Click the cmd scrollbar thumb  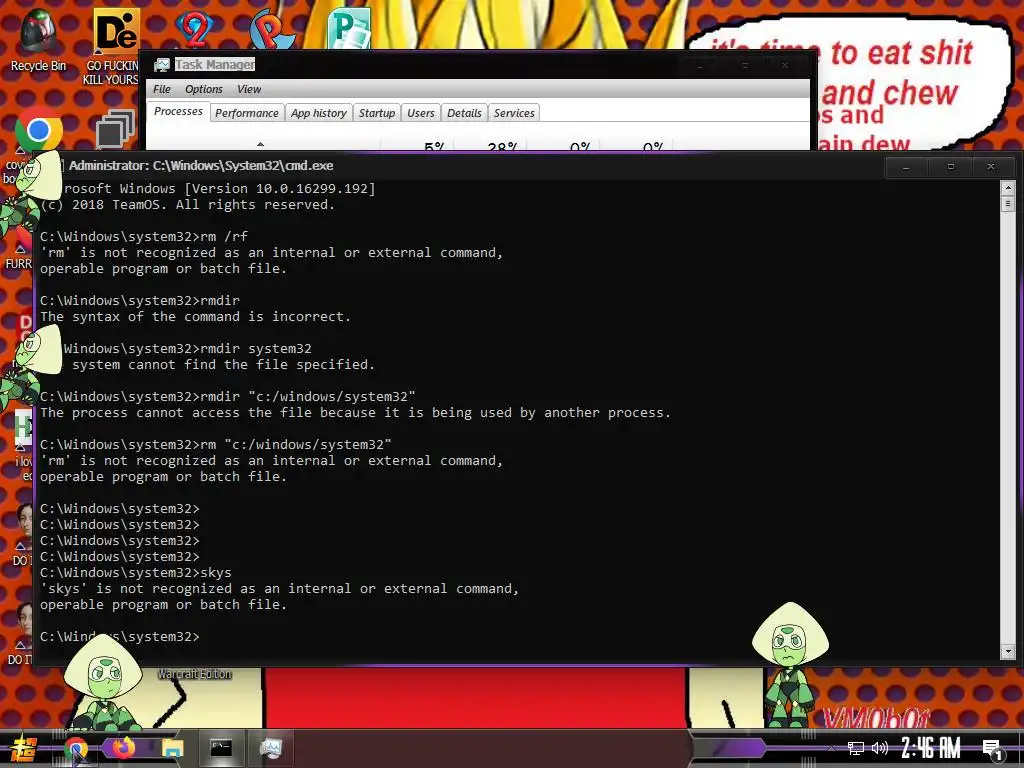pyautogui.click(x=1008, y=204)
